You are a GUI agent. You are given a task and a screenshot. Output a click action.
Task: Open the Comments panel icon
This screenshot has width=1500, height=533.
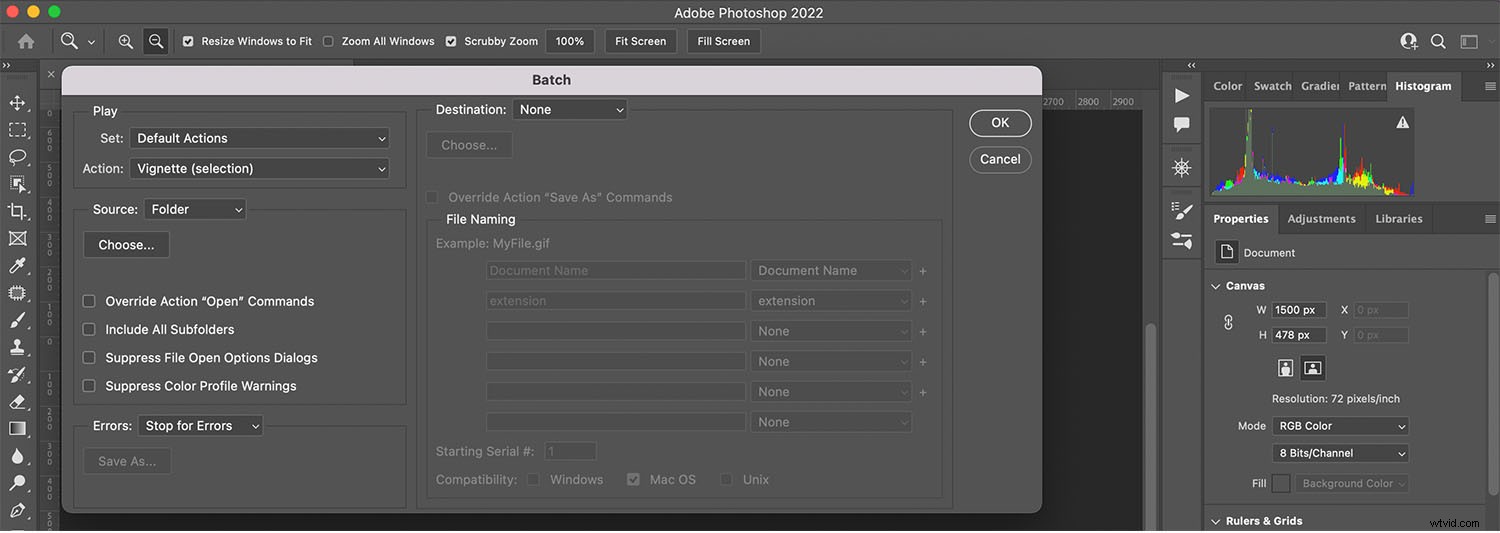(x=1182, y=125)
